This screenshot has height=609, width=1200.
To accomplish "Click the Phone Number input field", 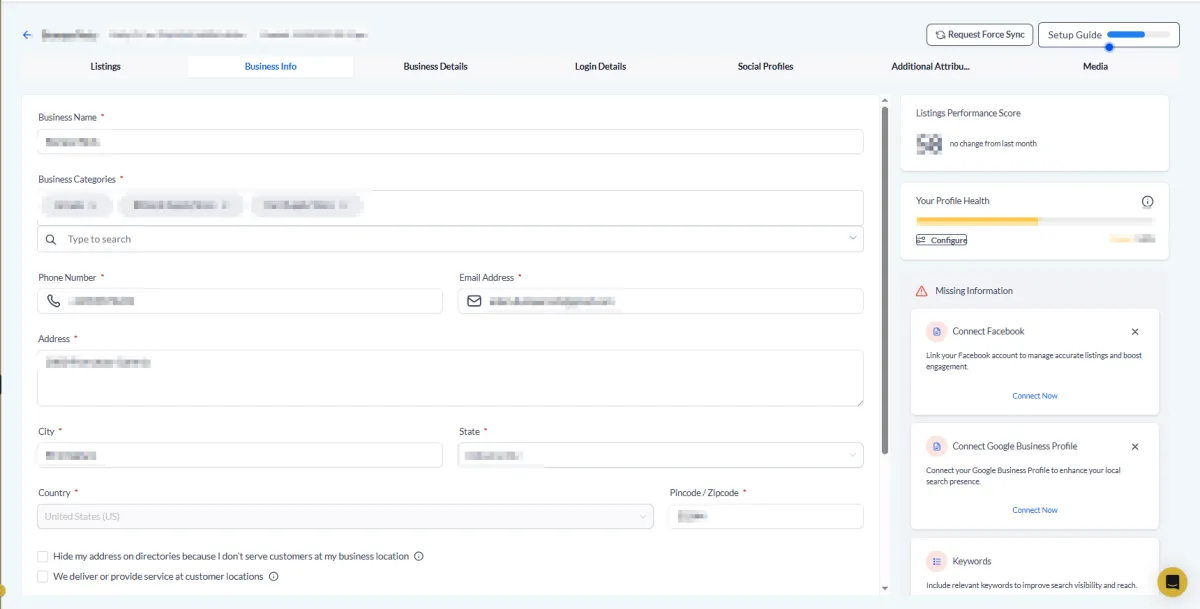I will coord(240,301).
